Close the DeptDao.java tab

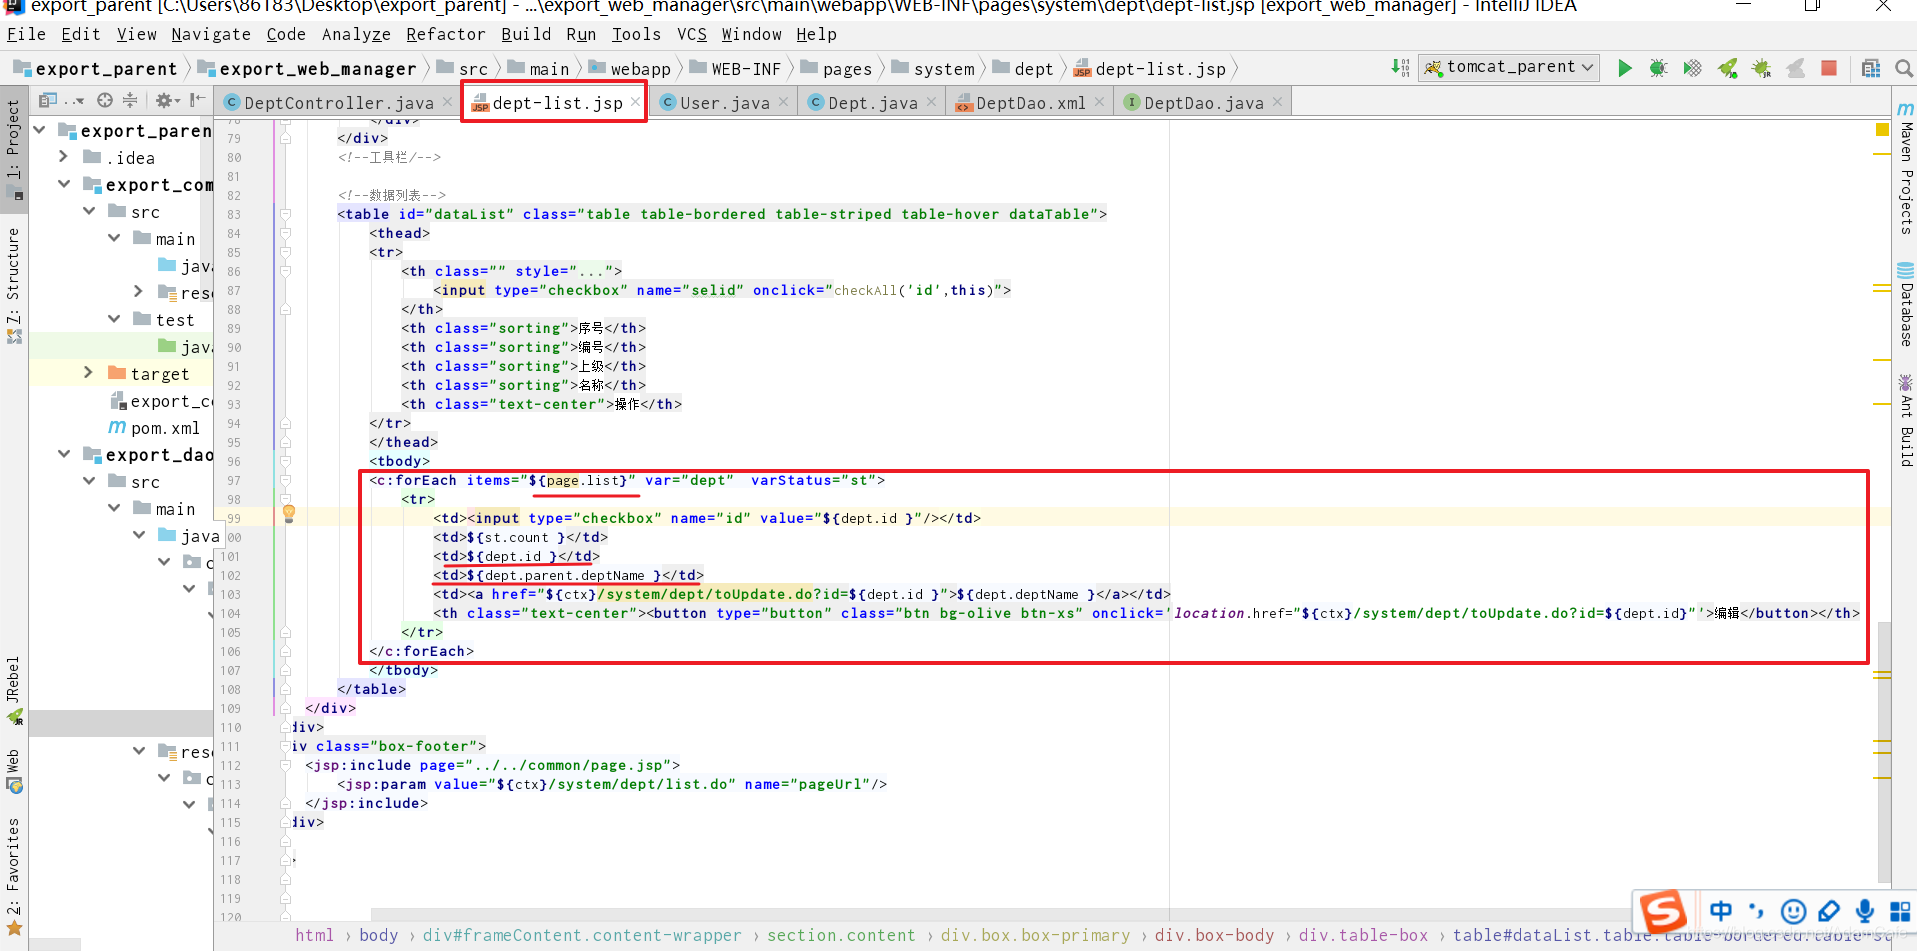1277,102
